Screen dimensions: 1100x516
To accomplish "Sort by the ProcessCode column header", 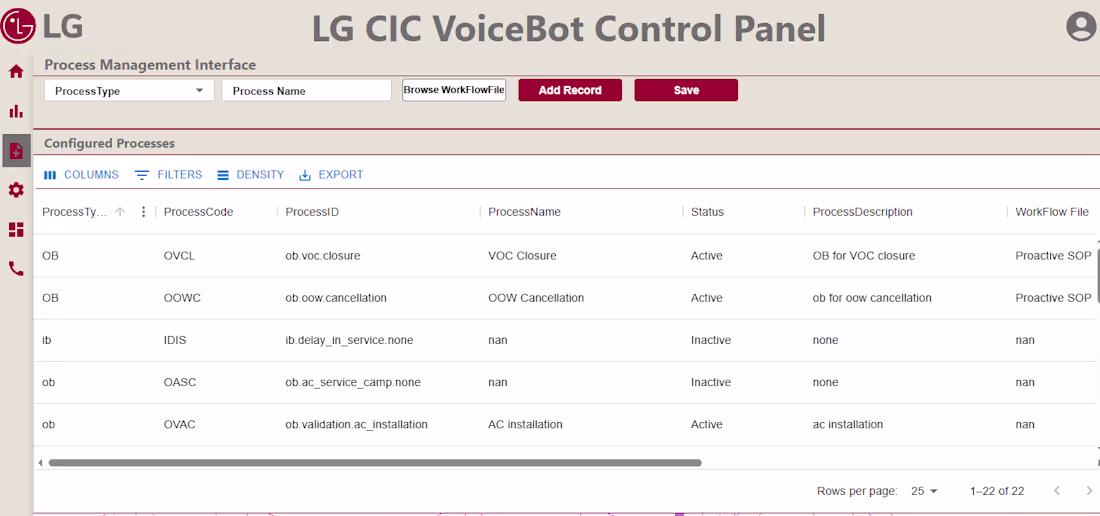I will pyautogui.click(x=199, y=212).
